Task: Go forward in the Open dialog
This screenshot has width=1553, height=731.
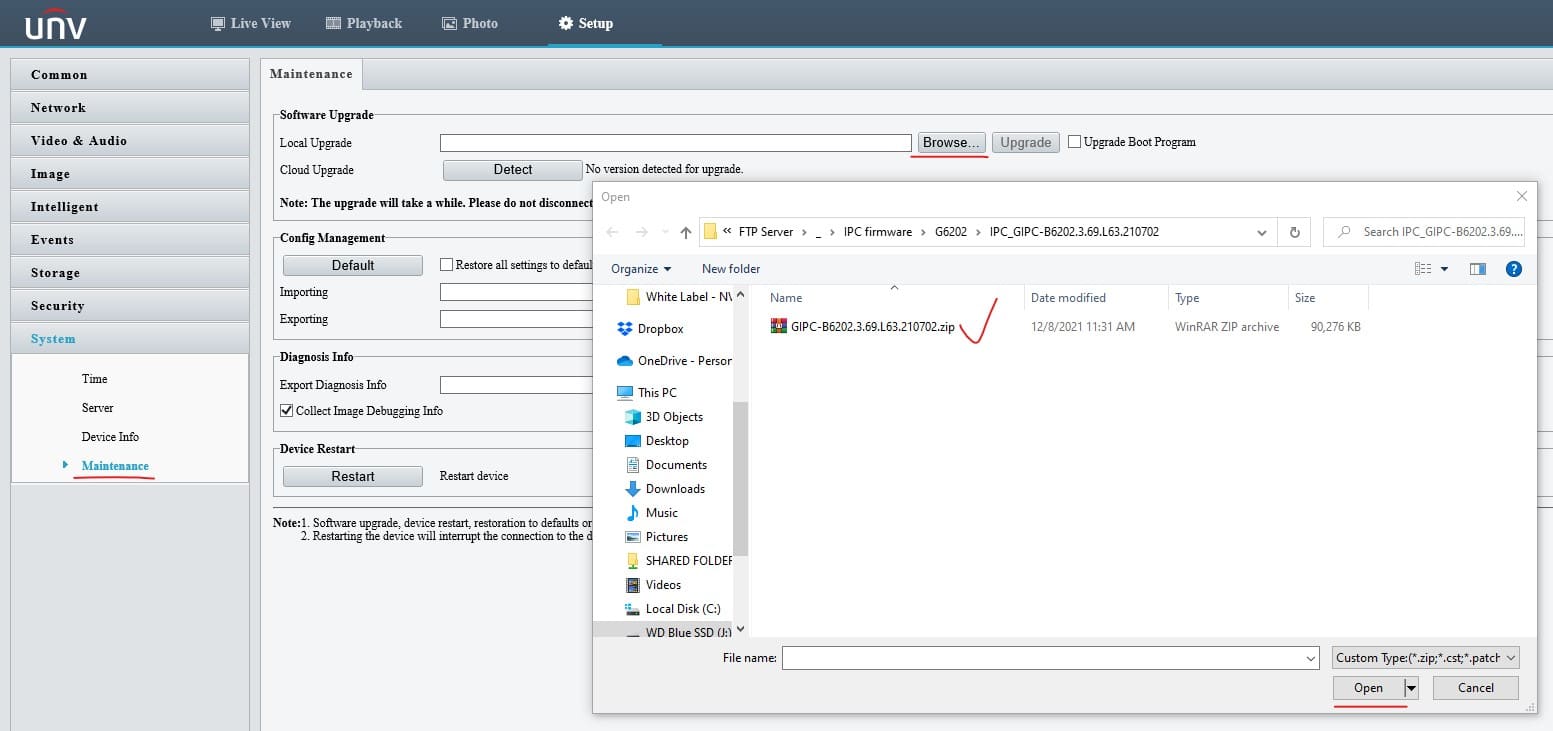Action: click(642, 232)
